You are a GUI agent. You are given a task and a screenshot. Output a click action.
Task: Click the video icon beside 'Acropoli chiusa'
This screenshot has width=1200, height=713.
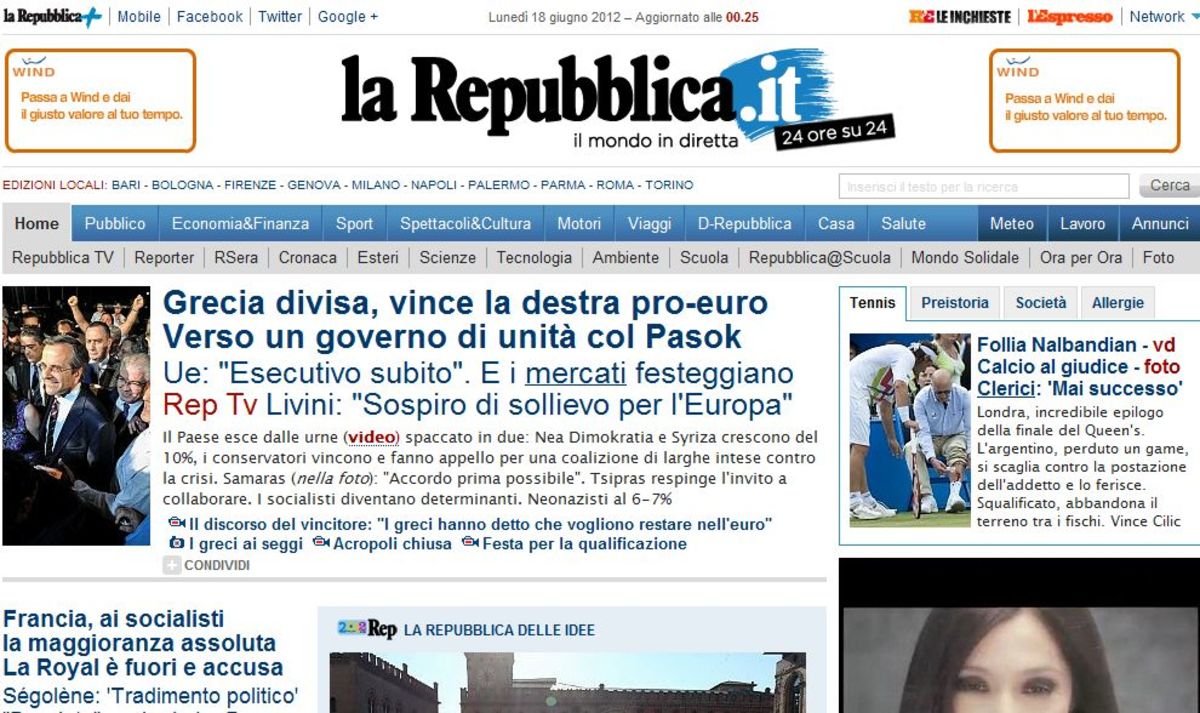click(321, 544)
